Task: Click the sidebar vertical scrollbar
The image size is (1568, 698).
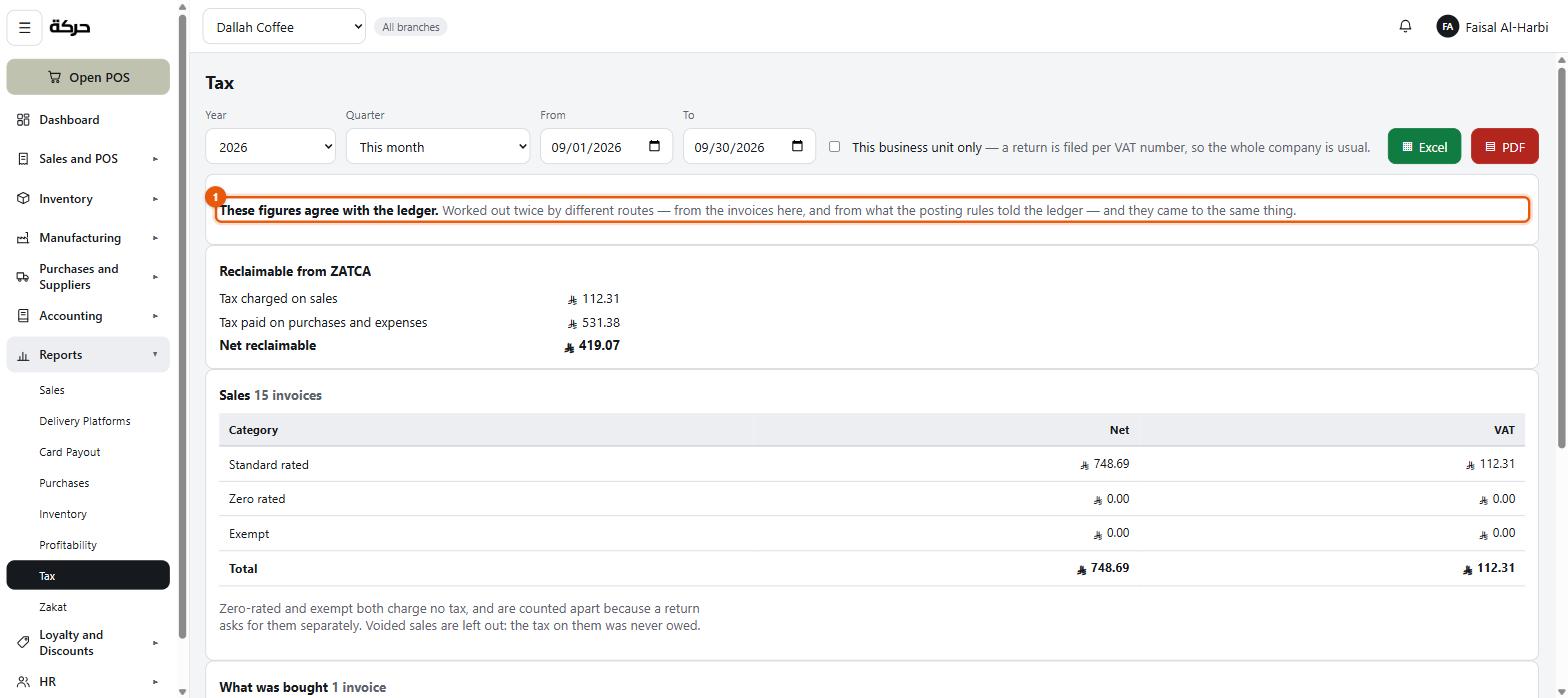Action: pos(182,325)
